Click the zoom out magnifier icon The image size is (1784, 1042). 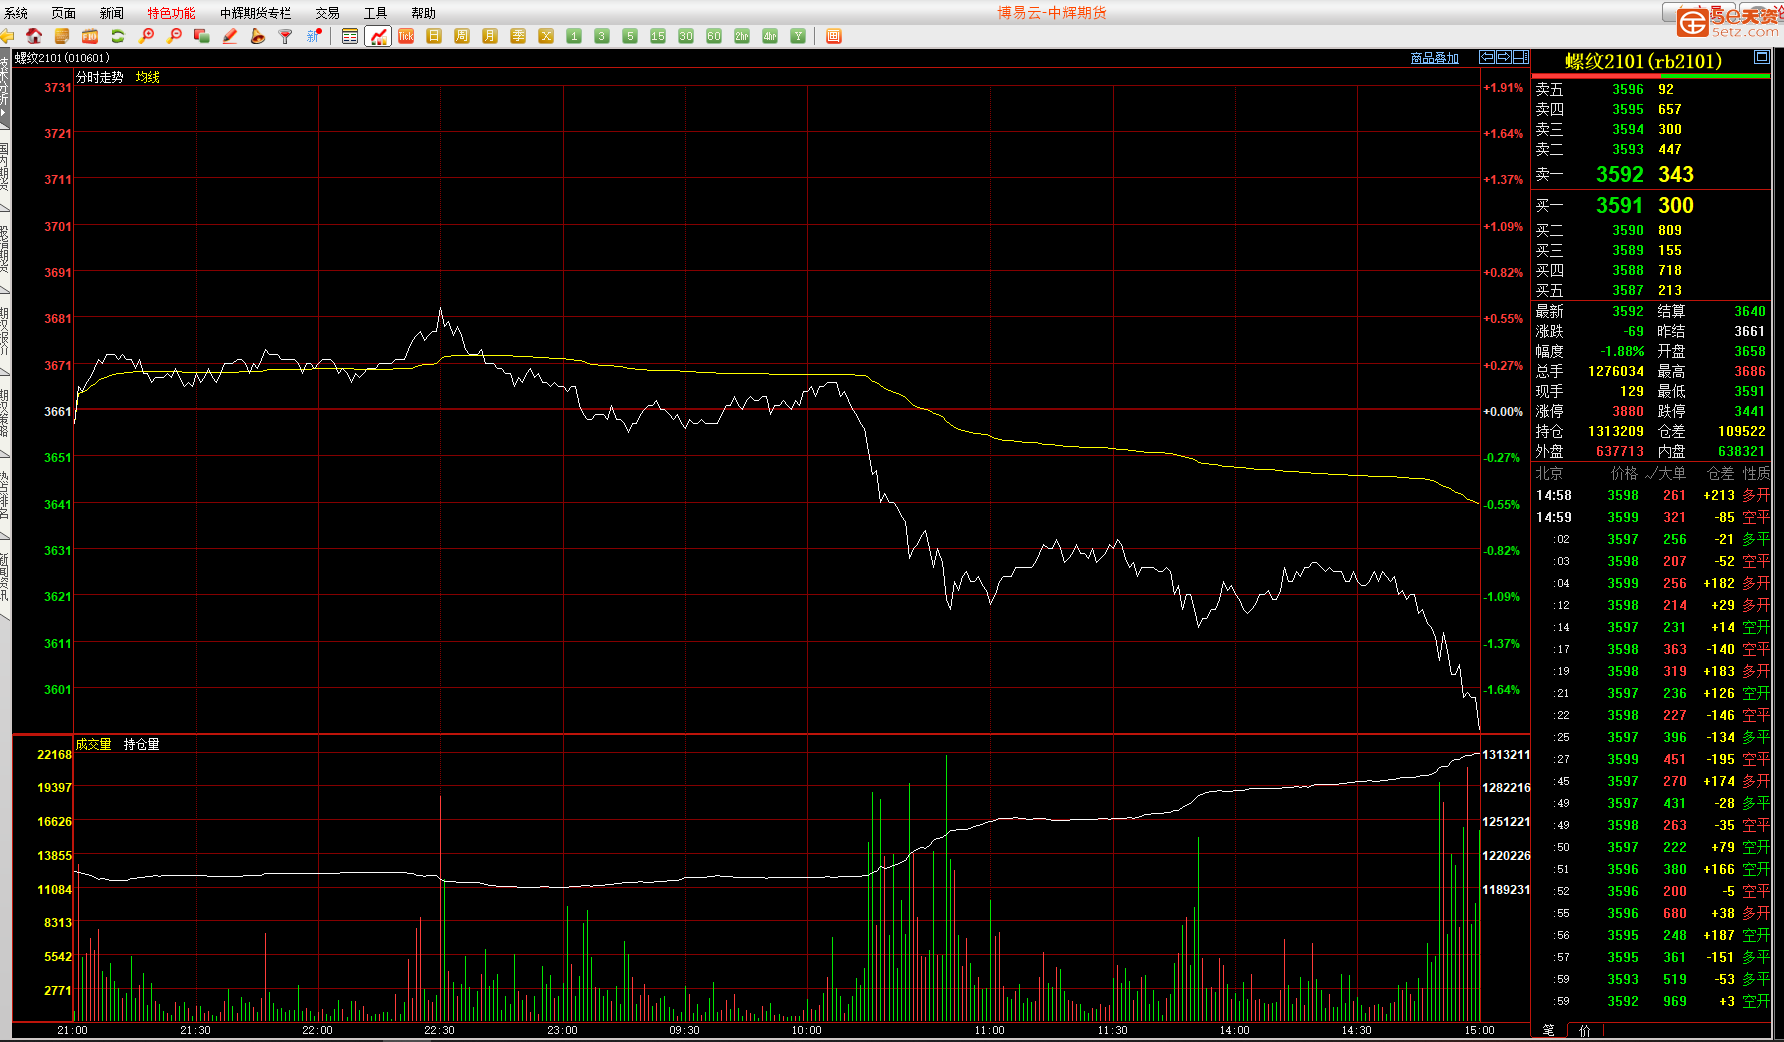pyautogui.click(x=174, y=36)
